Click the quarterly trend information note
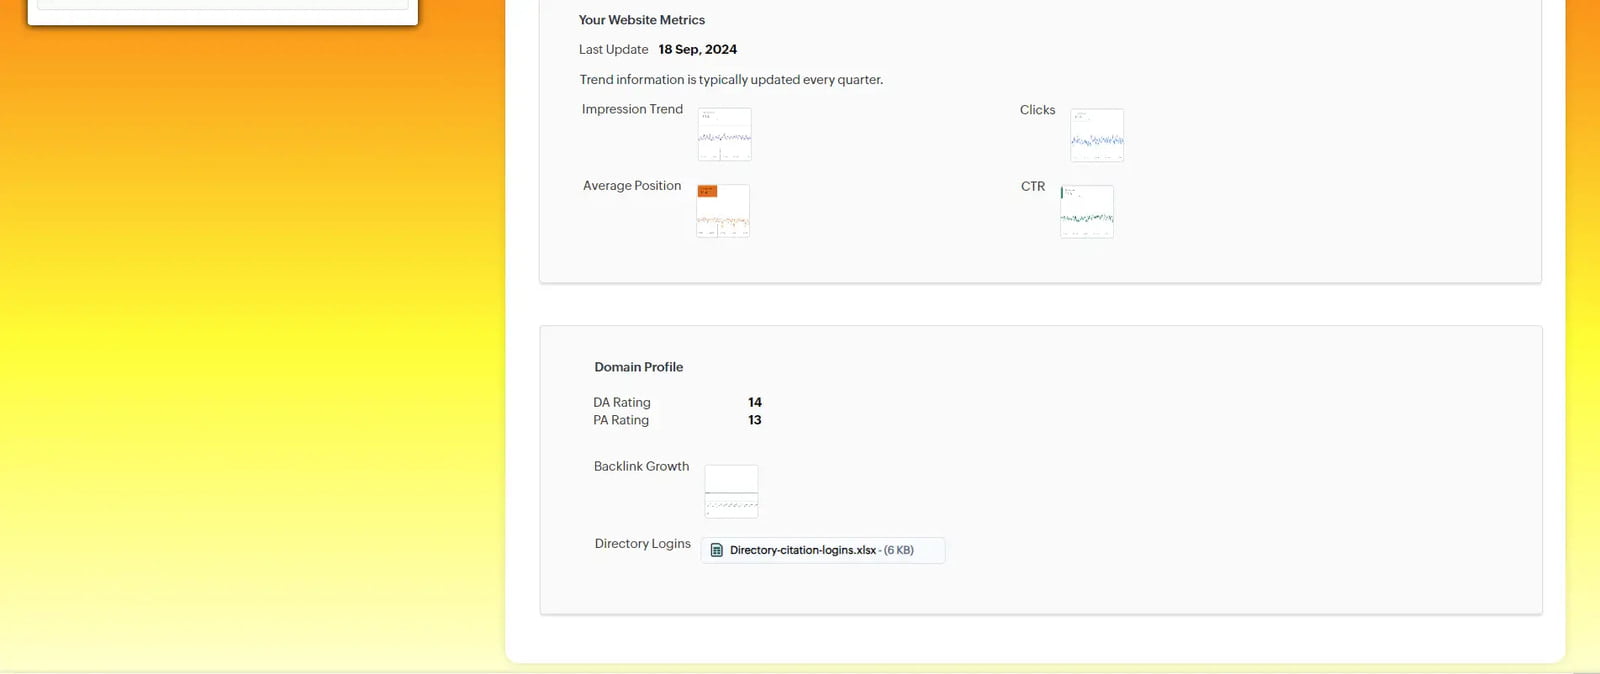1600x674 pixels. pos(731,79)
